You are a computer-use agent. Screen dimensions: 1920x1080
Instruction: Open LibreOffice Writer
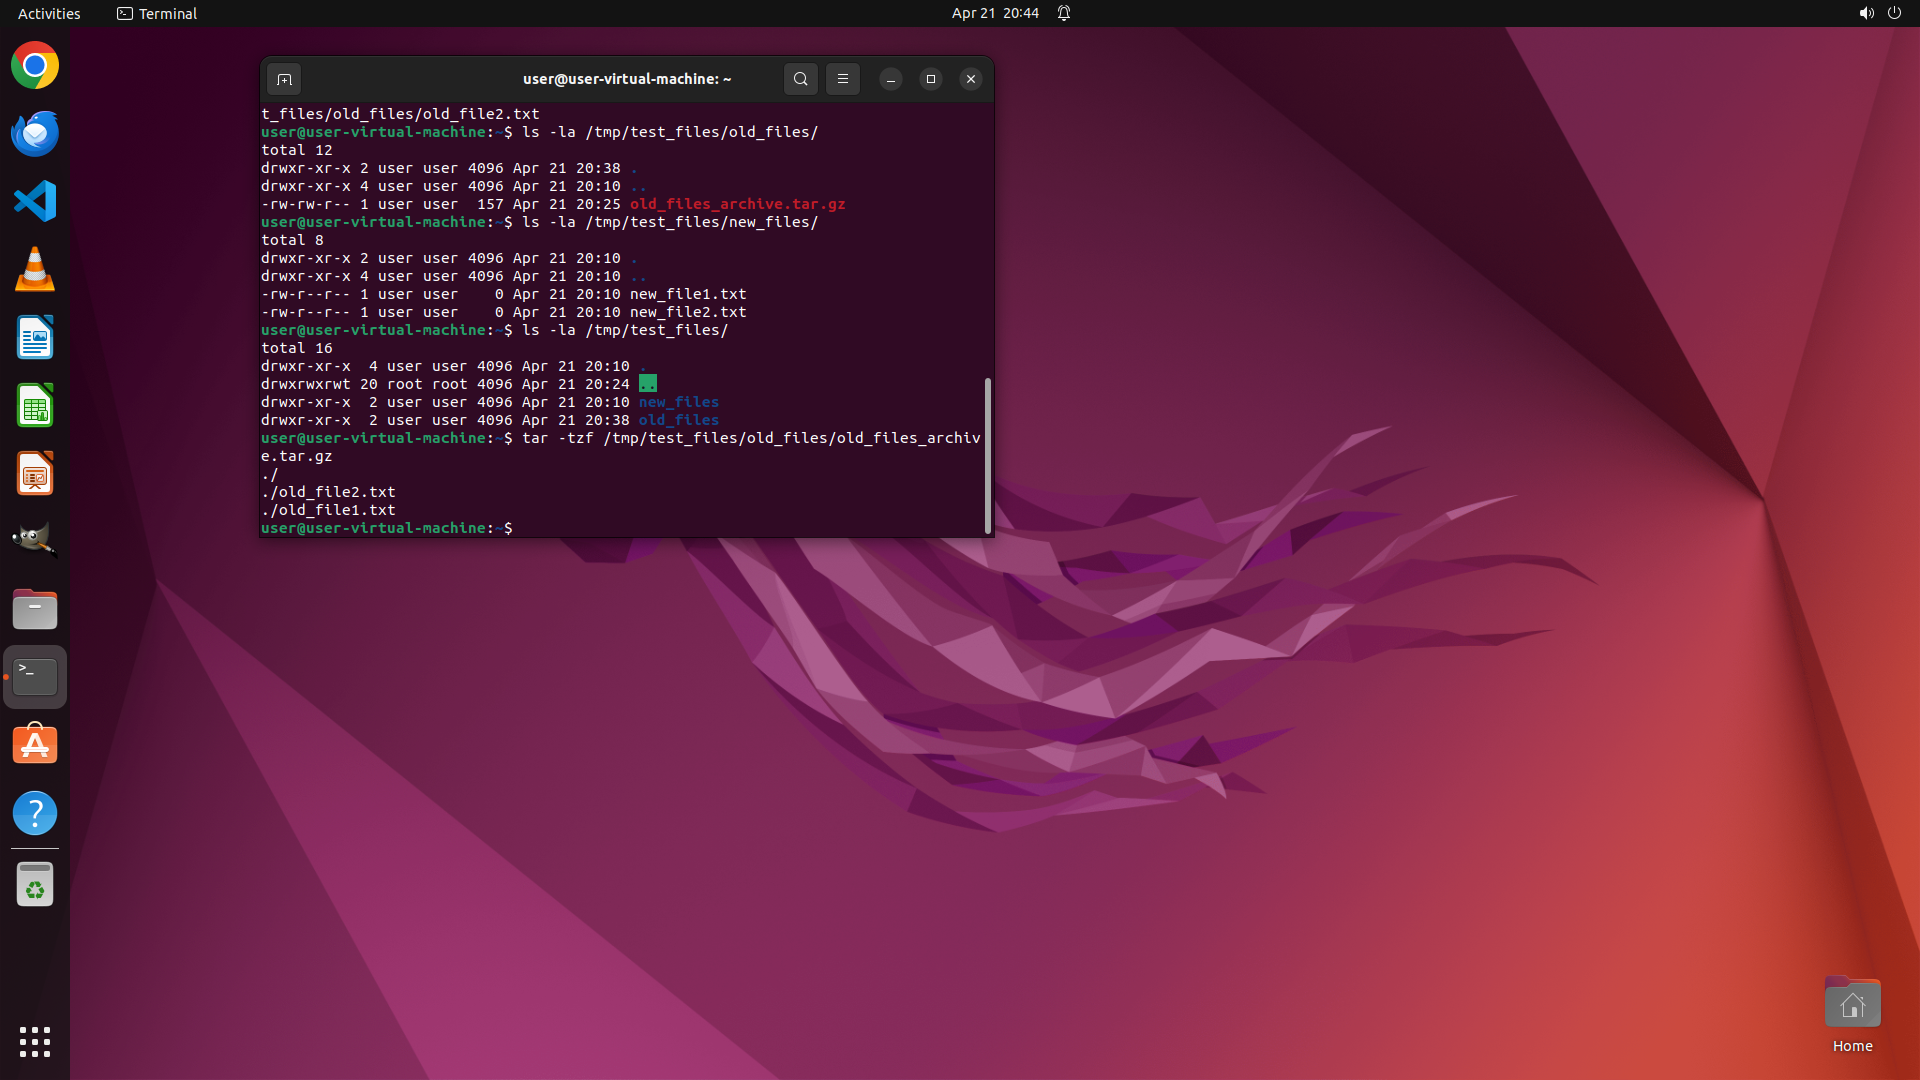point(35,338)
